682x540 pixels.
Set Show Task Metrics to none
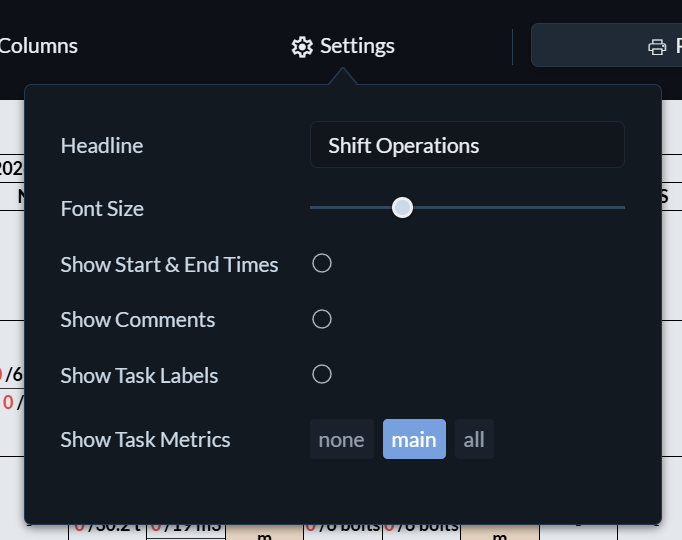342,439
